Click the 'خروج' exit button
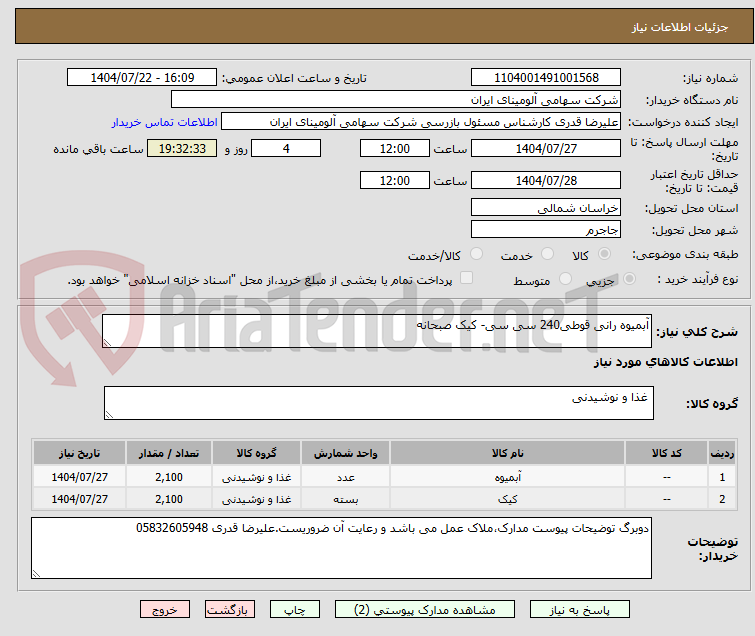Image resolution: width=755 pixels, height=636 pixels. point(165,609)
